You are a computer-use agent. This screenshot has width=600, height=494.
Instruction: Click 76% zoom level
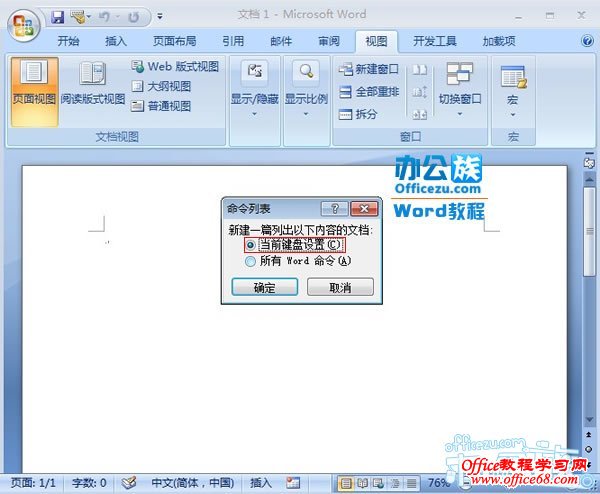click(x=439, y=483)
